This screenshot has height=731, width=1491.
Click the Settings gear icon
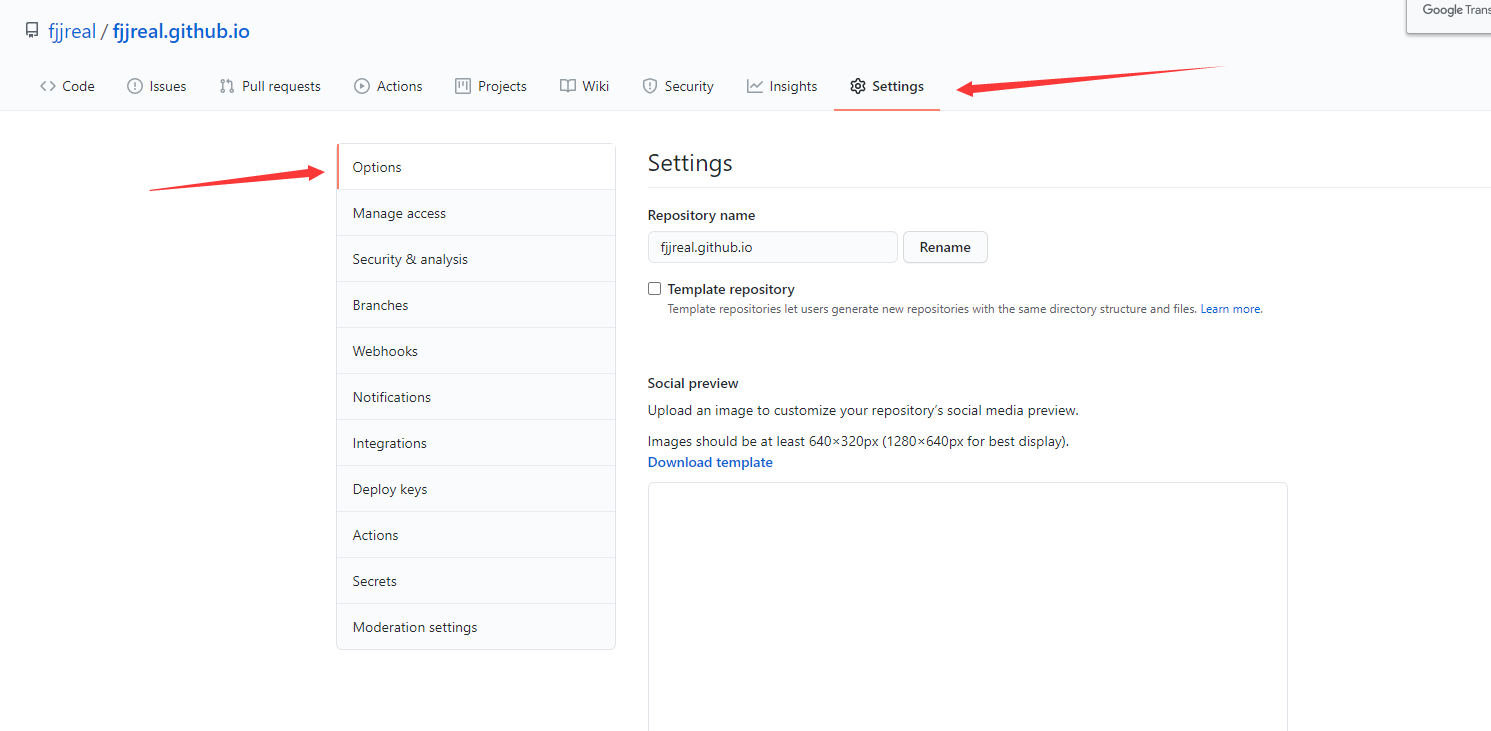coord(857,86)
